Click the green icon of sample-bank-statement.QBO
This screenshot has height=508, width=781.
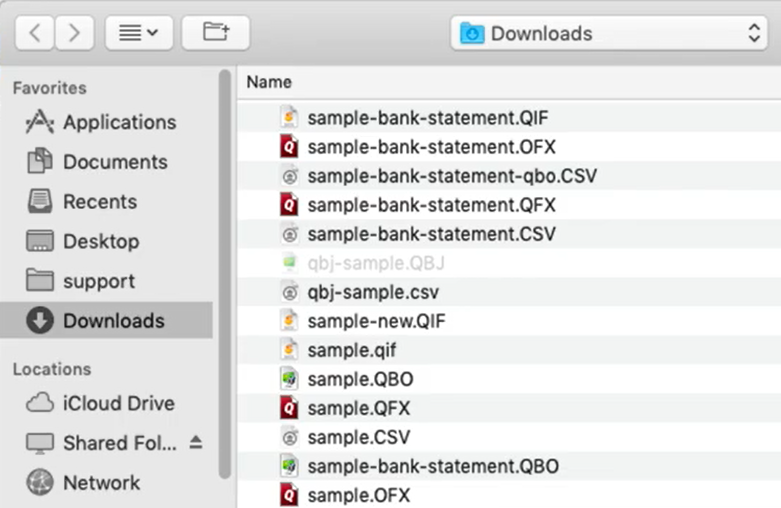[289, 466]
